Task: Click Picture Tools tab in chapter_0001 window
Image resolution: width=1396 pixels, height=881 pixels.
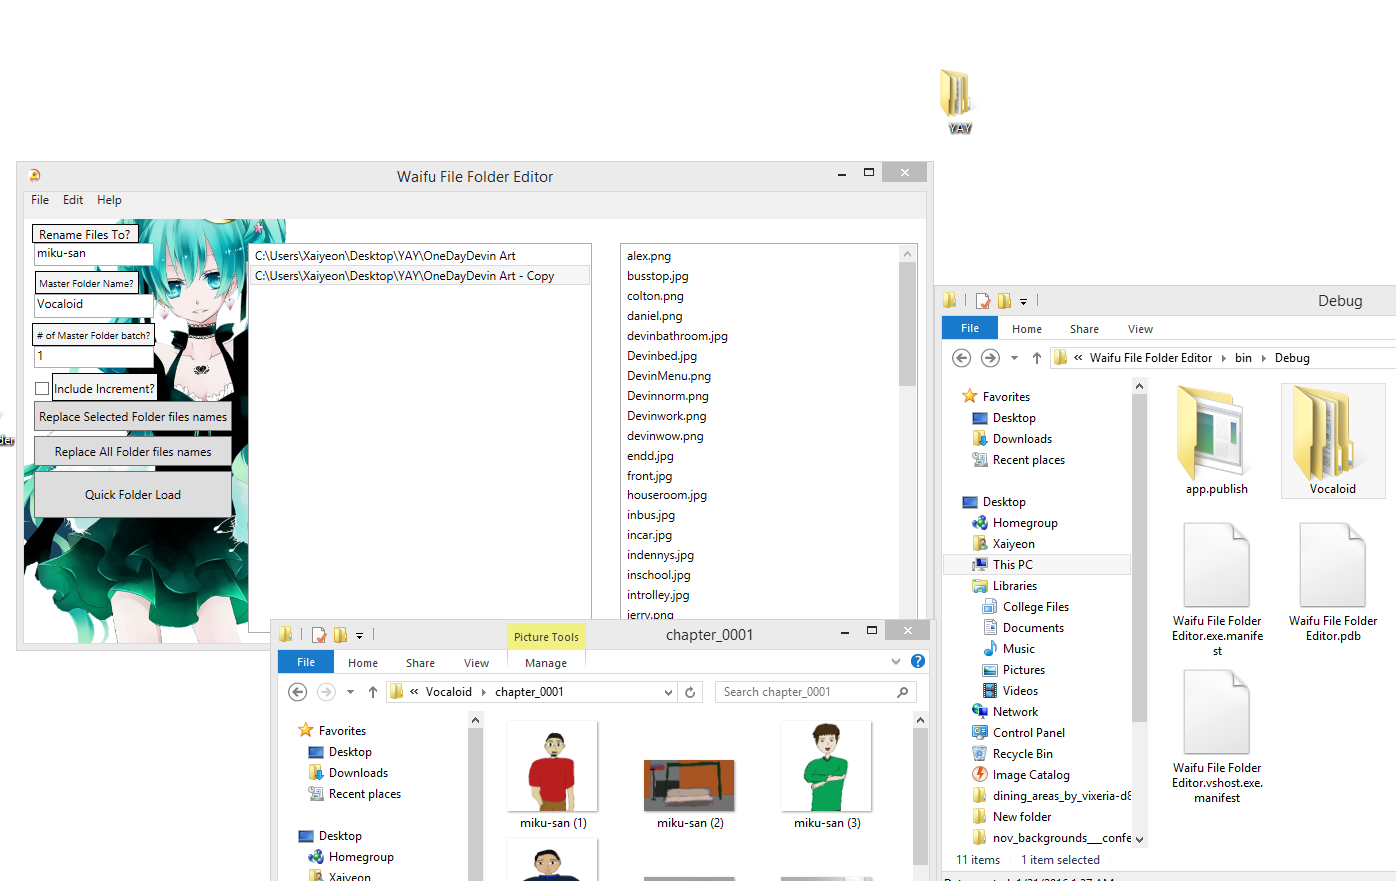Action: pyautogui.click(x=546, y=637)
